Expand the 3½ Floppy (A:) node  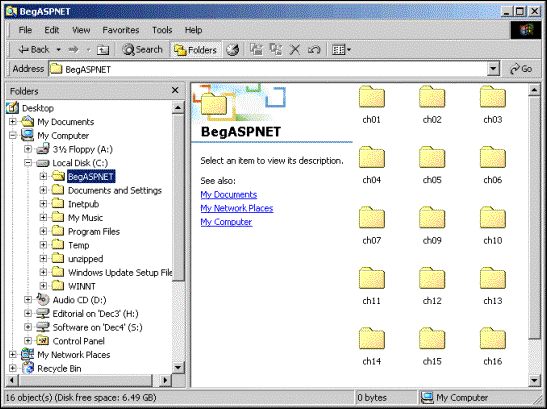point(28,149)
